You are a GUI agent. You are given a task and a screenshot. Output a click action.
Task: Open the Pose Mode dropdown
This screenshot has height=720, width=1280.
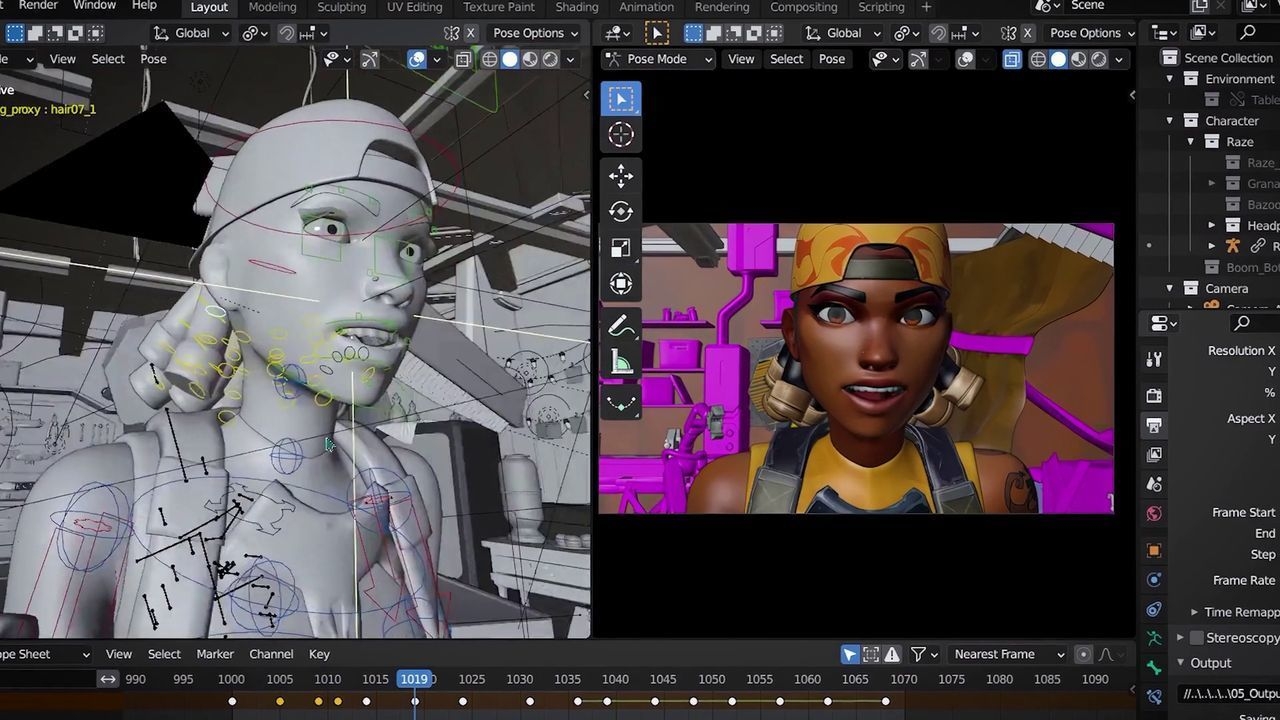click(659, 59)
